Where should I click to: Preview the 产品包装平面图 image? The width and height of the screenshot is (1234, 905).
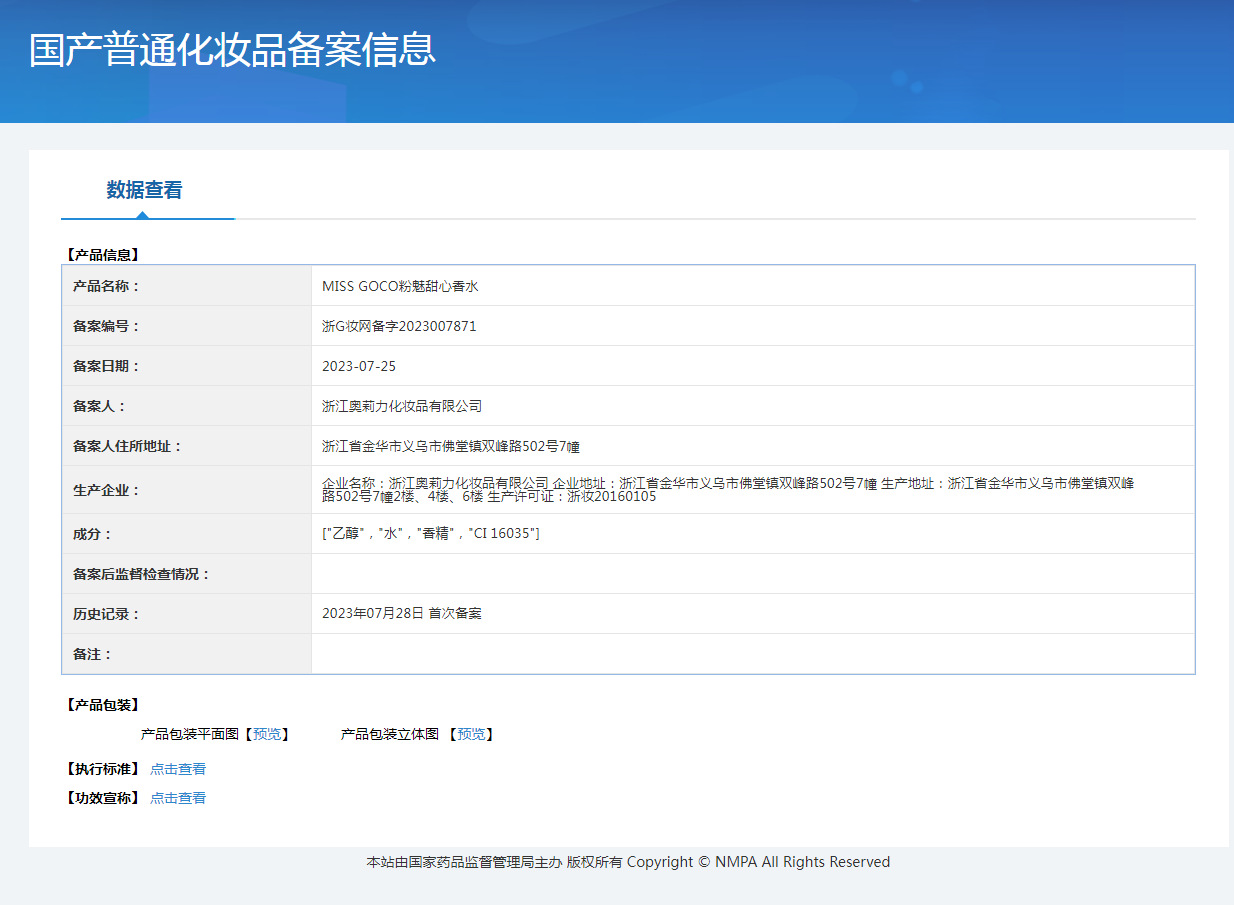click(x=267, y=734)
